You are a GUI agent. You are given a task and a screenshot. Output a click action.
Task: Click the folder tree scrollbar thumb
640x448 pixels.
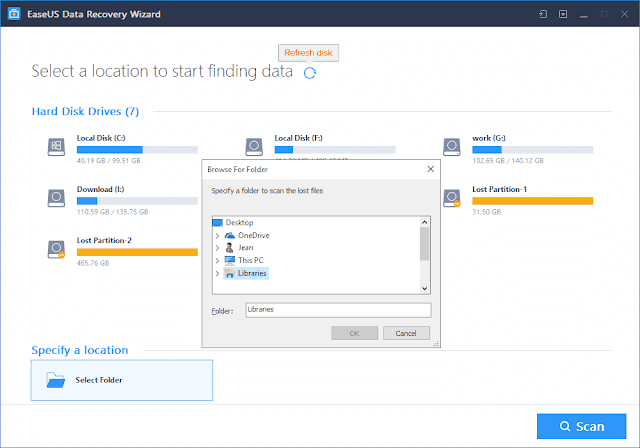[x=424, y=244]
